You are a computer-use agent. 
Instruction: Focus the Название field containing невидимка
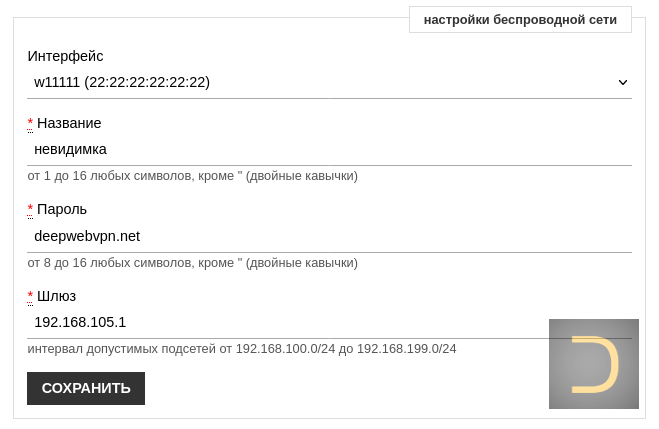click(330, 150)
